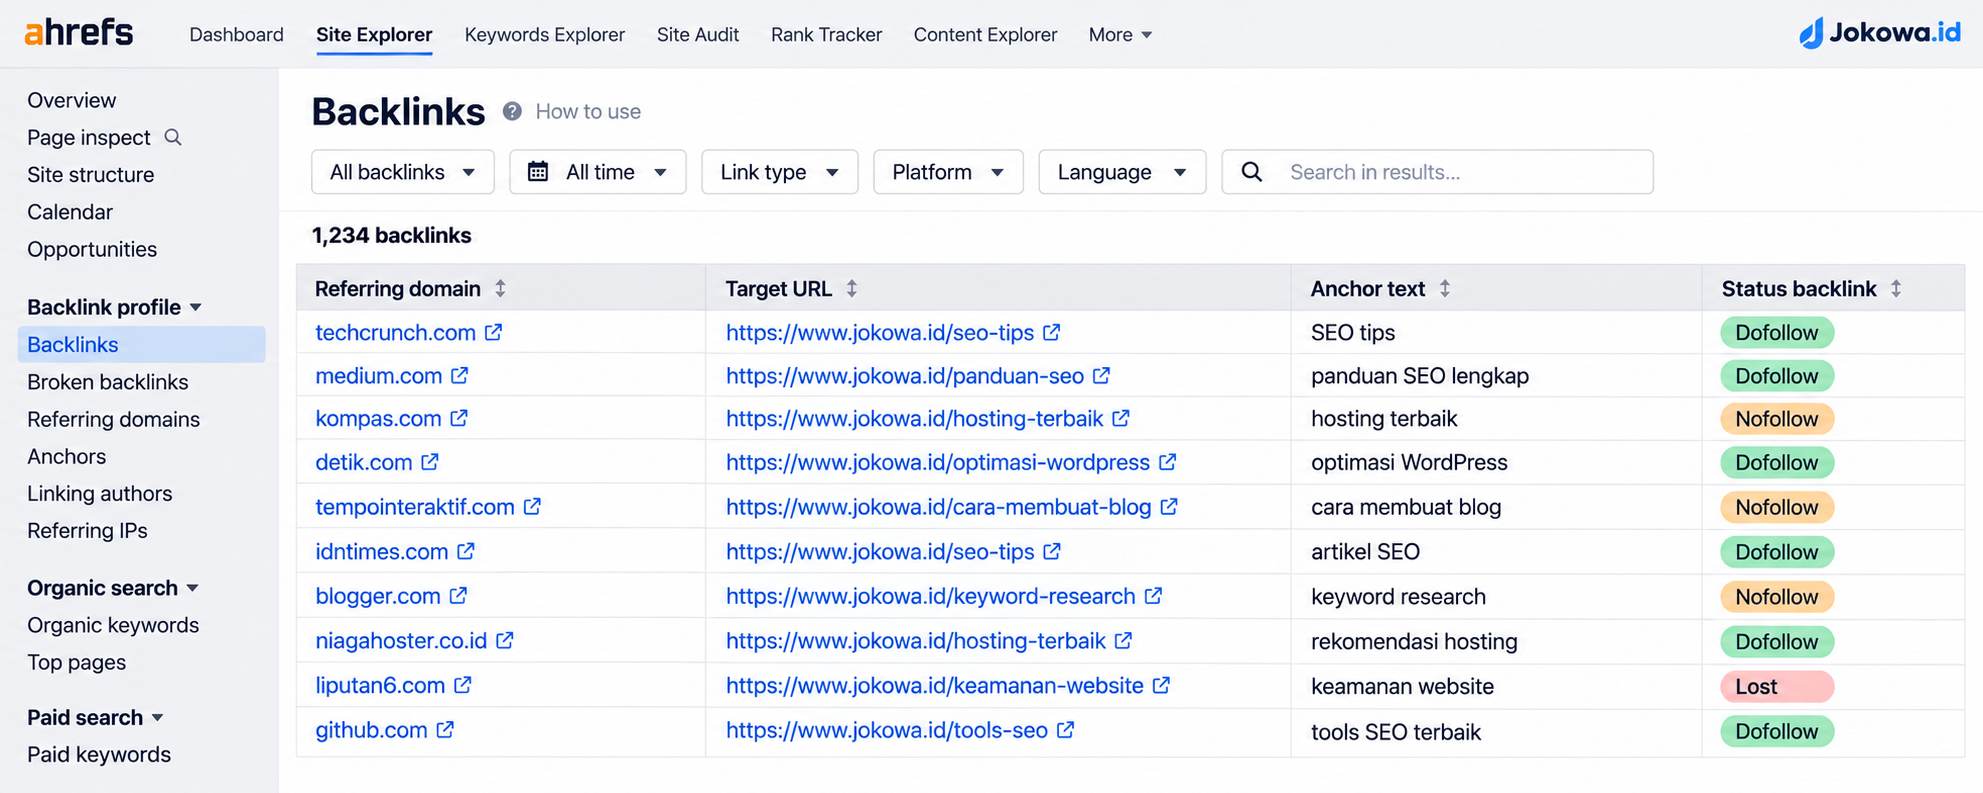
Task: Open the Link type filter dropdown
Action: 780,172
